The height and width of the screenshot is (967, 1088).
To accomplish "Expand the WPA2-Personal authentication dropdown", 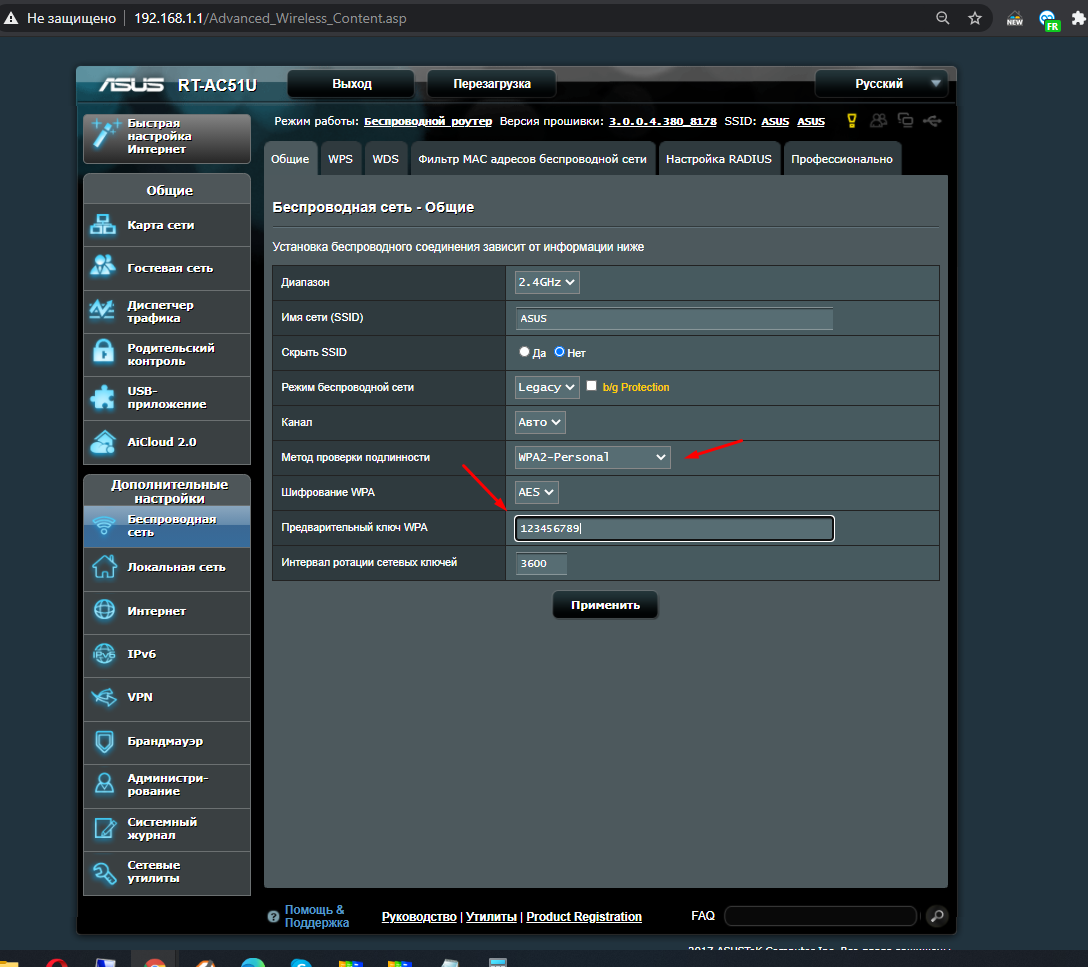I will click(x=592, y=457).
